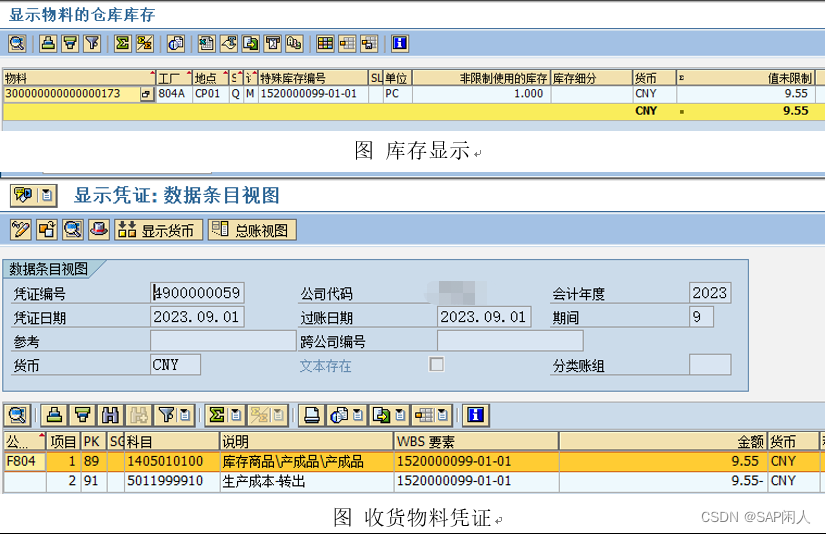Viewport: 826px width, 534px height.
Task: Select special stock number cell in stock row
Action: pyautogui.click(x=313, y=94)
